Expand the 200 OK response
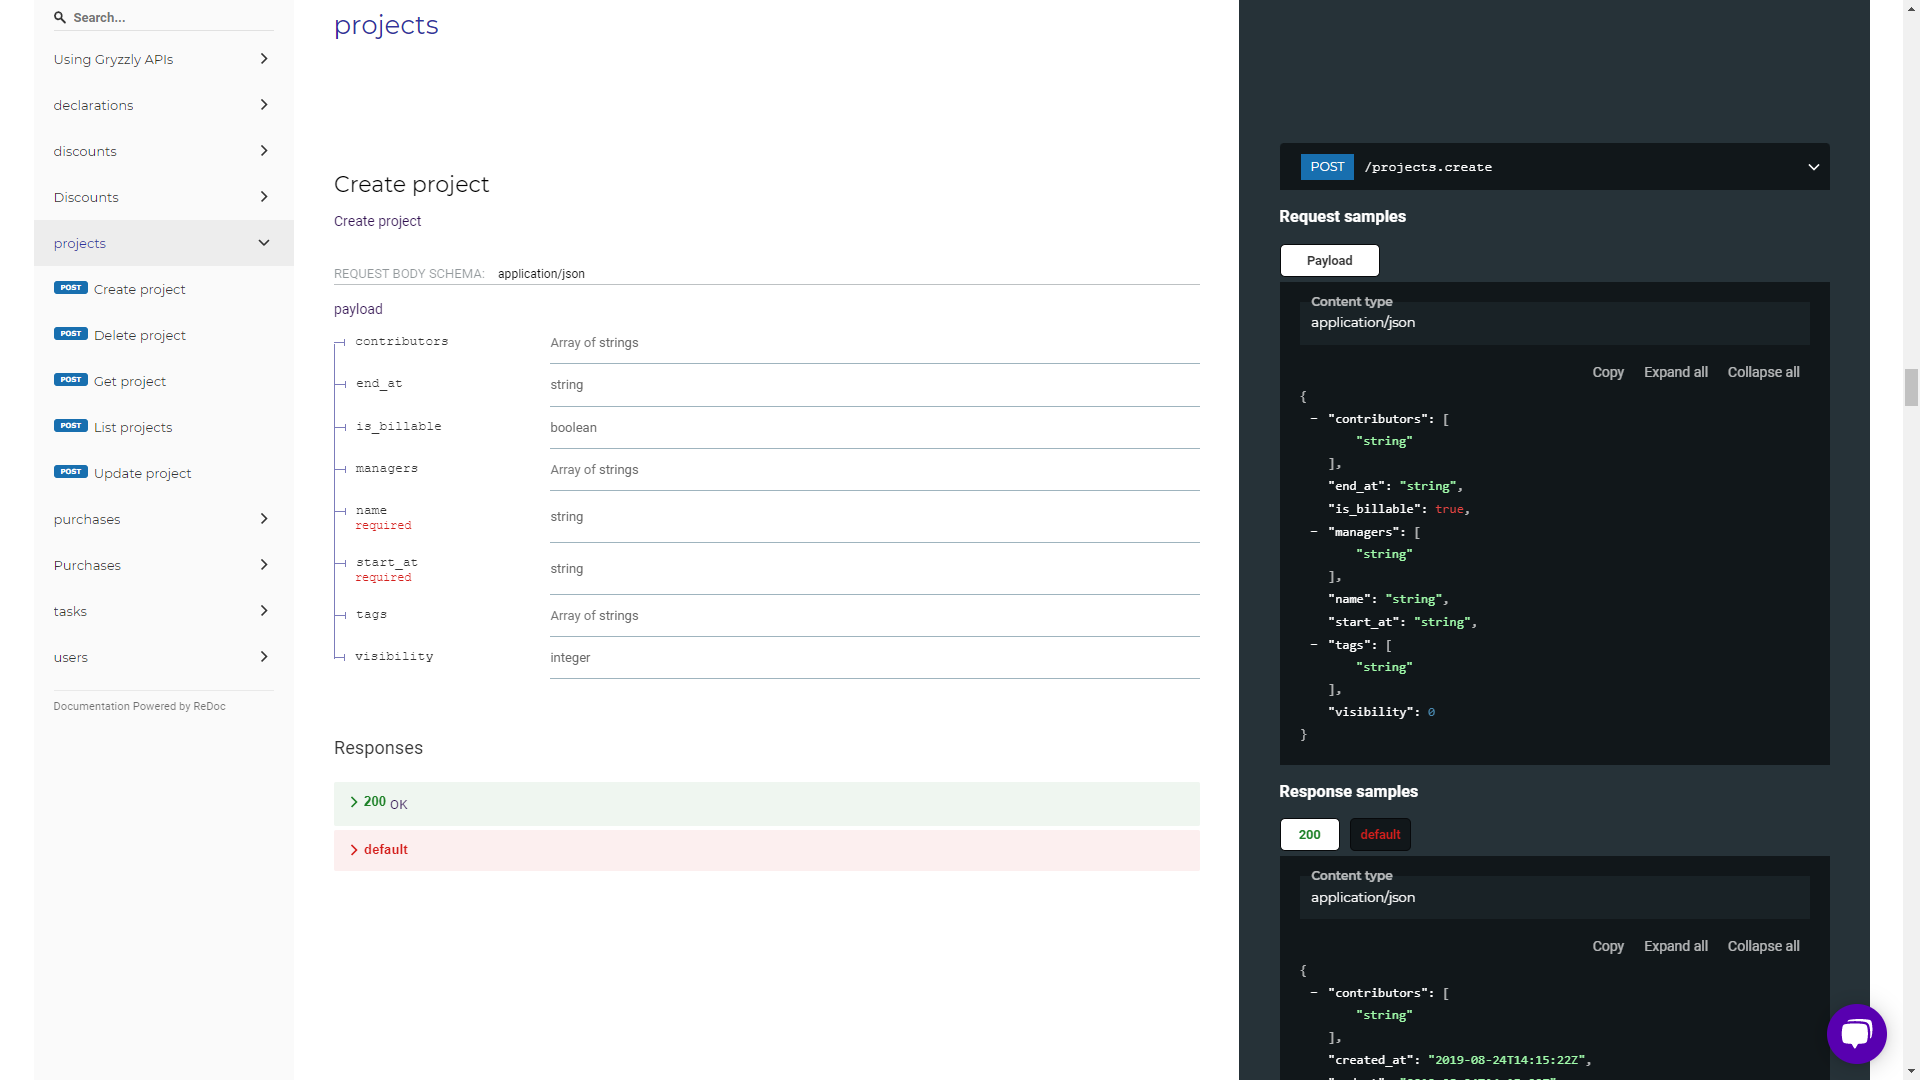 (766, 803)
